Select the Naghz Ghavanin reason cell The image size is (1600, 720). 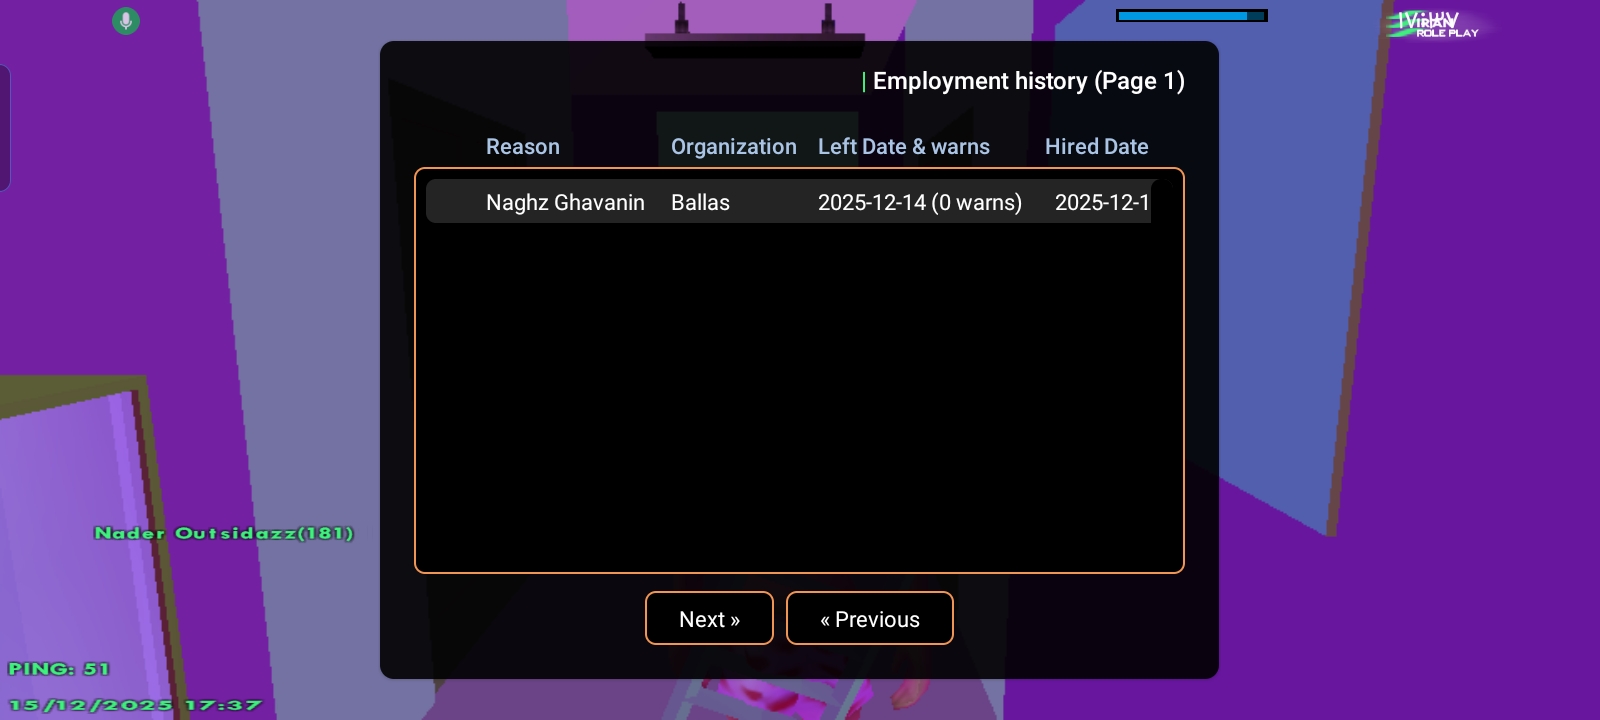565,202
